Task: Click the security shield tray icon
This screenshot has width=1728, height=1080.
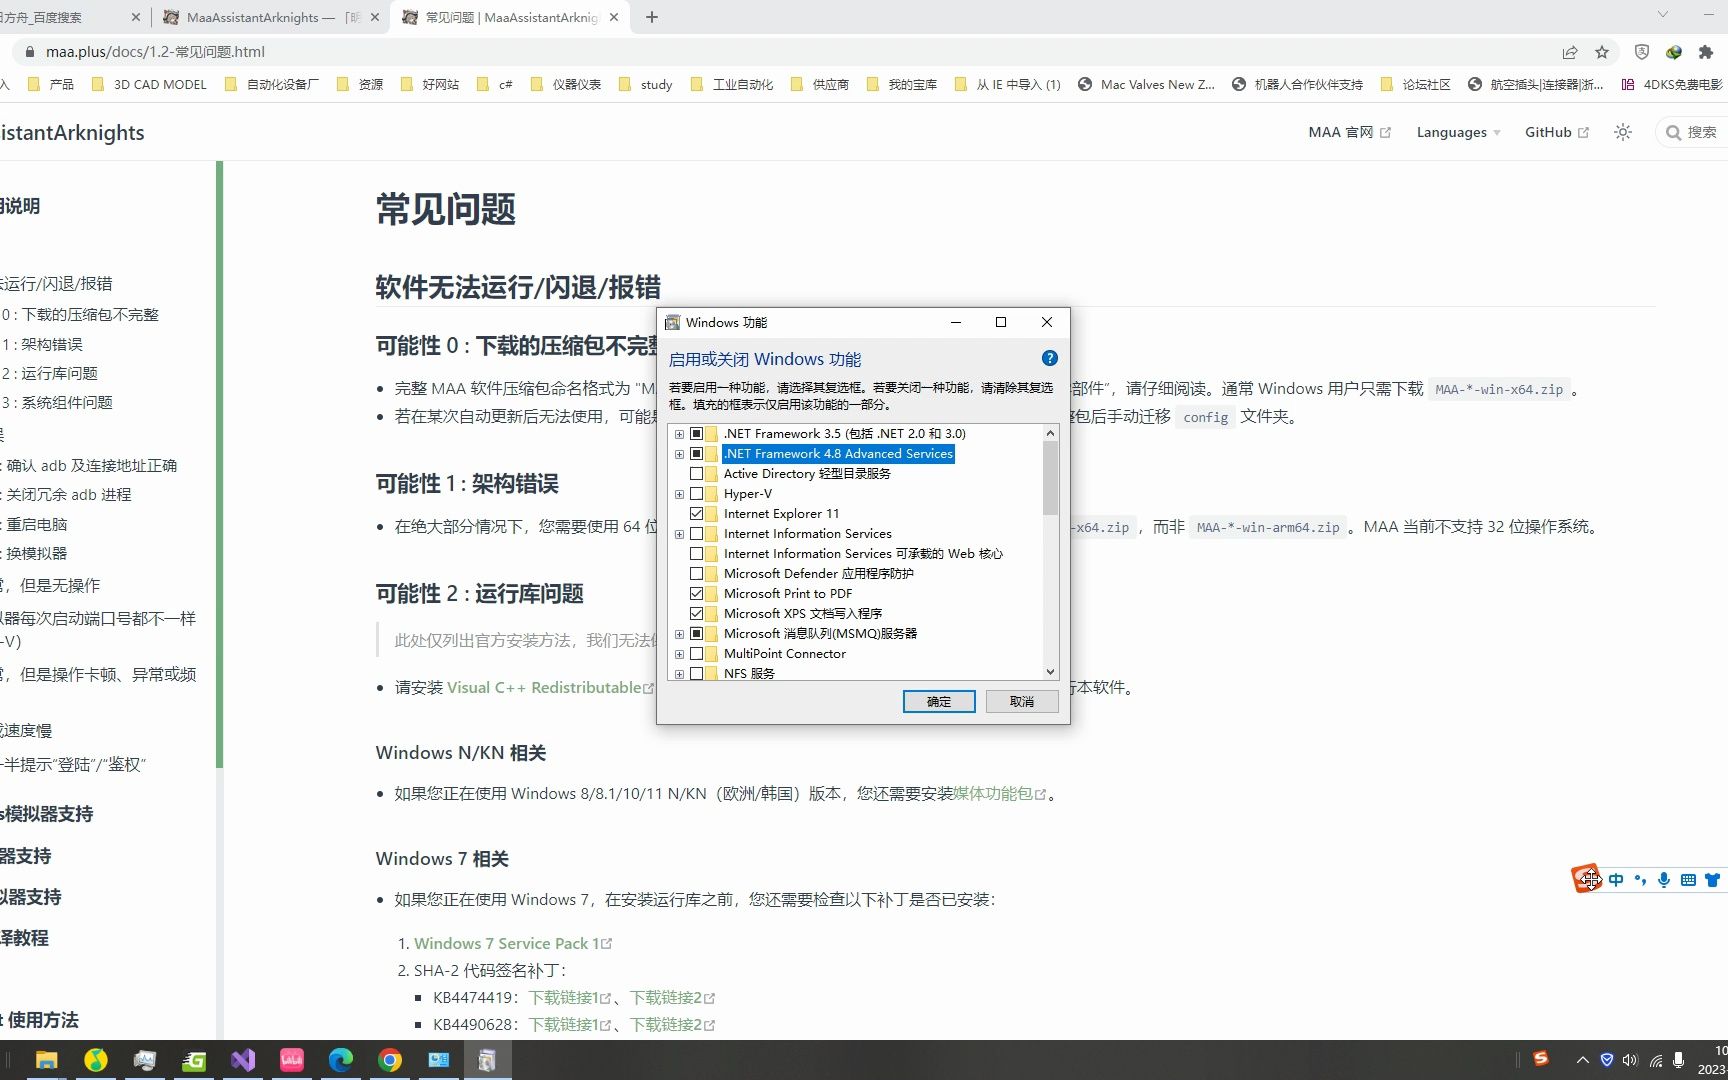Action: pos(1607,1060)
